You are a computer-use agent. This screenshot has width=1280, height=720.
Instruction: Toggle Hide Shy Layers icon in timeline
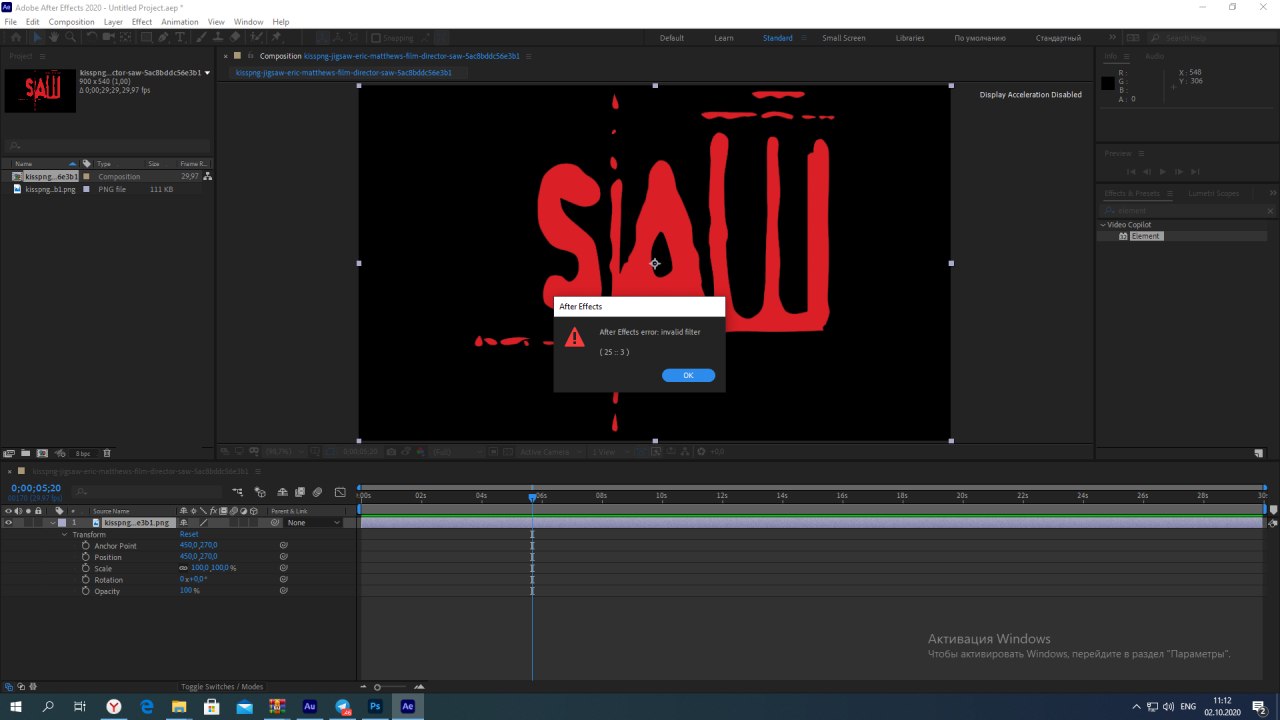[283, 492]
